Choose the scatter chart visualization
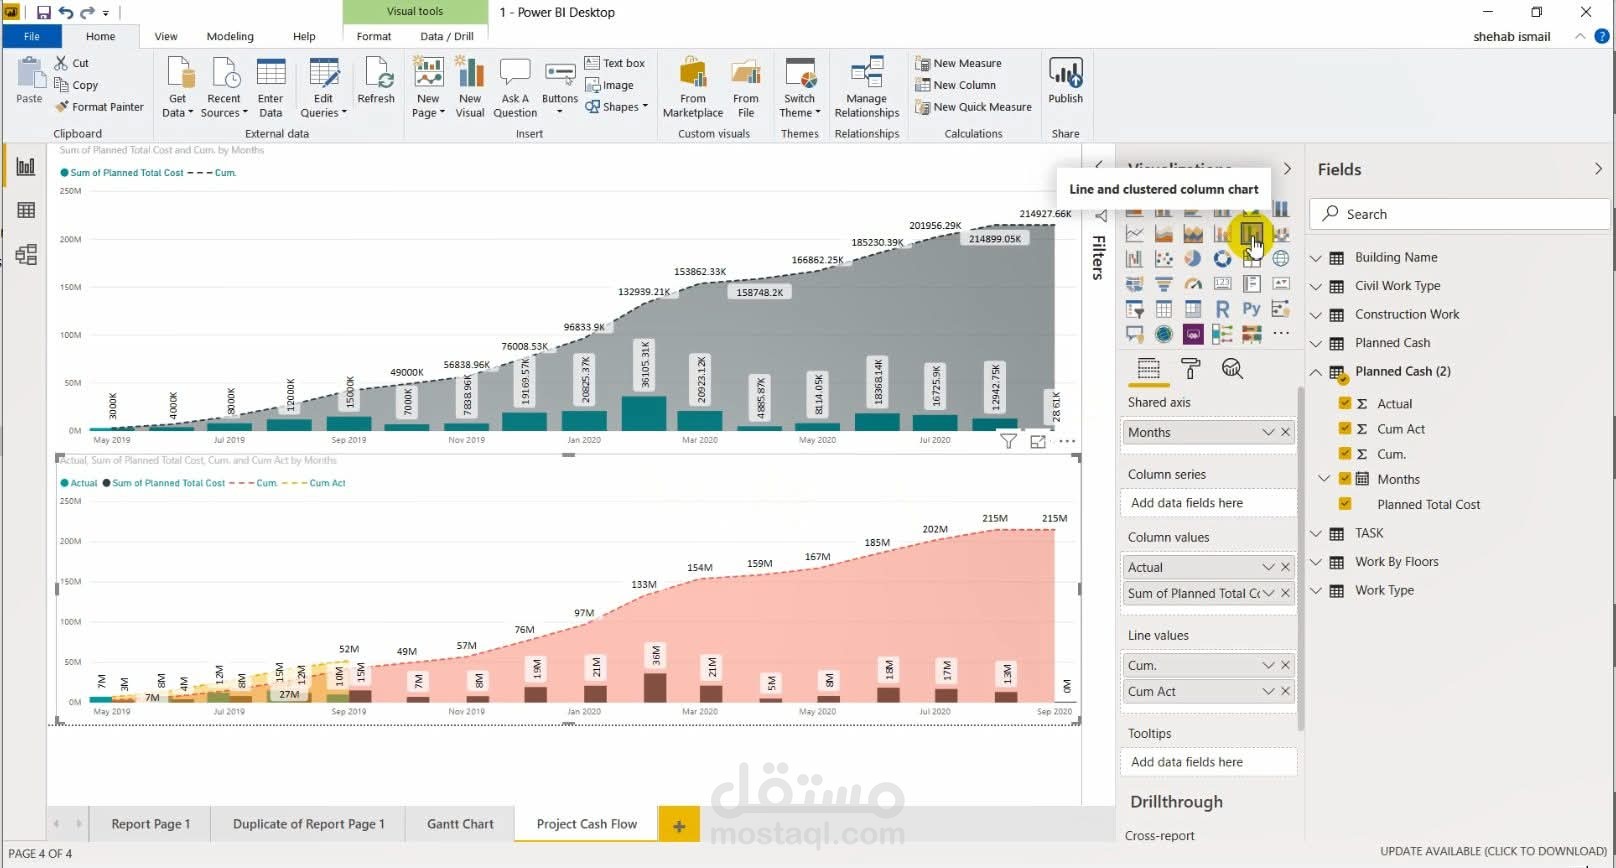This screenshot has width=1616, height=868. (x=1164, y=259)
